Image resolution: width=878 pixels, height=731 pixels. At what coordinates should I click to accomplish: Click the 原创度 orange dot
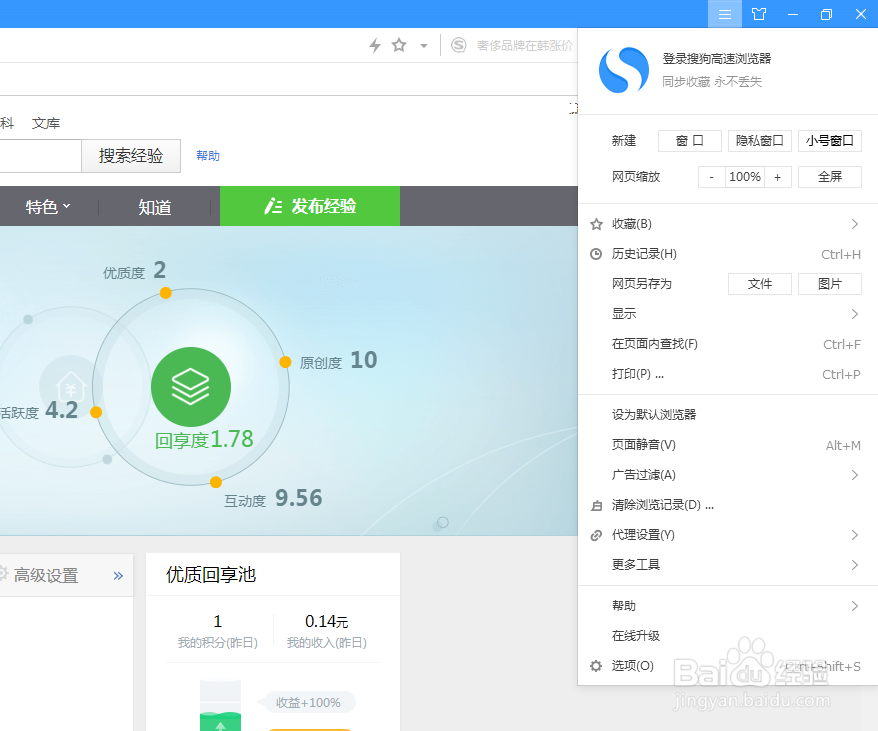[286, 362]
